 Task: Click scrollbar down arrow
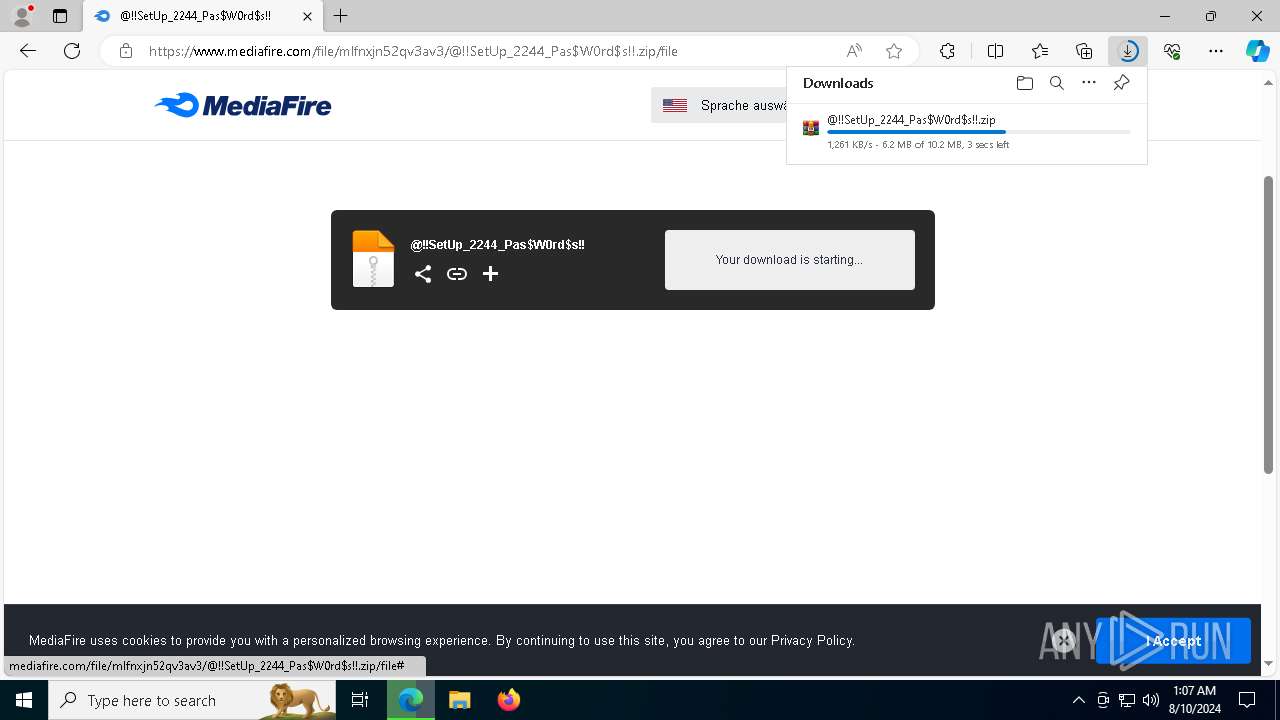pyautogui.click(x=1268, y=664)
